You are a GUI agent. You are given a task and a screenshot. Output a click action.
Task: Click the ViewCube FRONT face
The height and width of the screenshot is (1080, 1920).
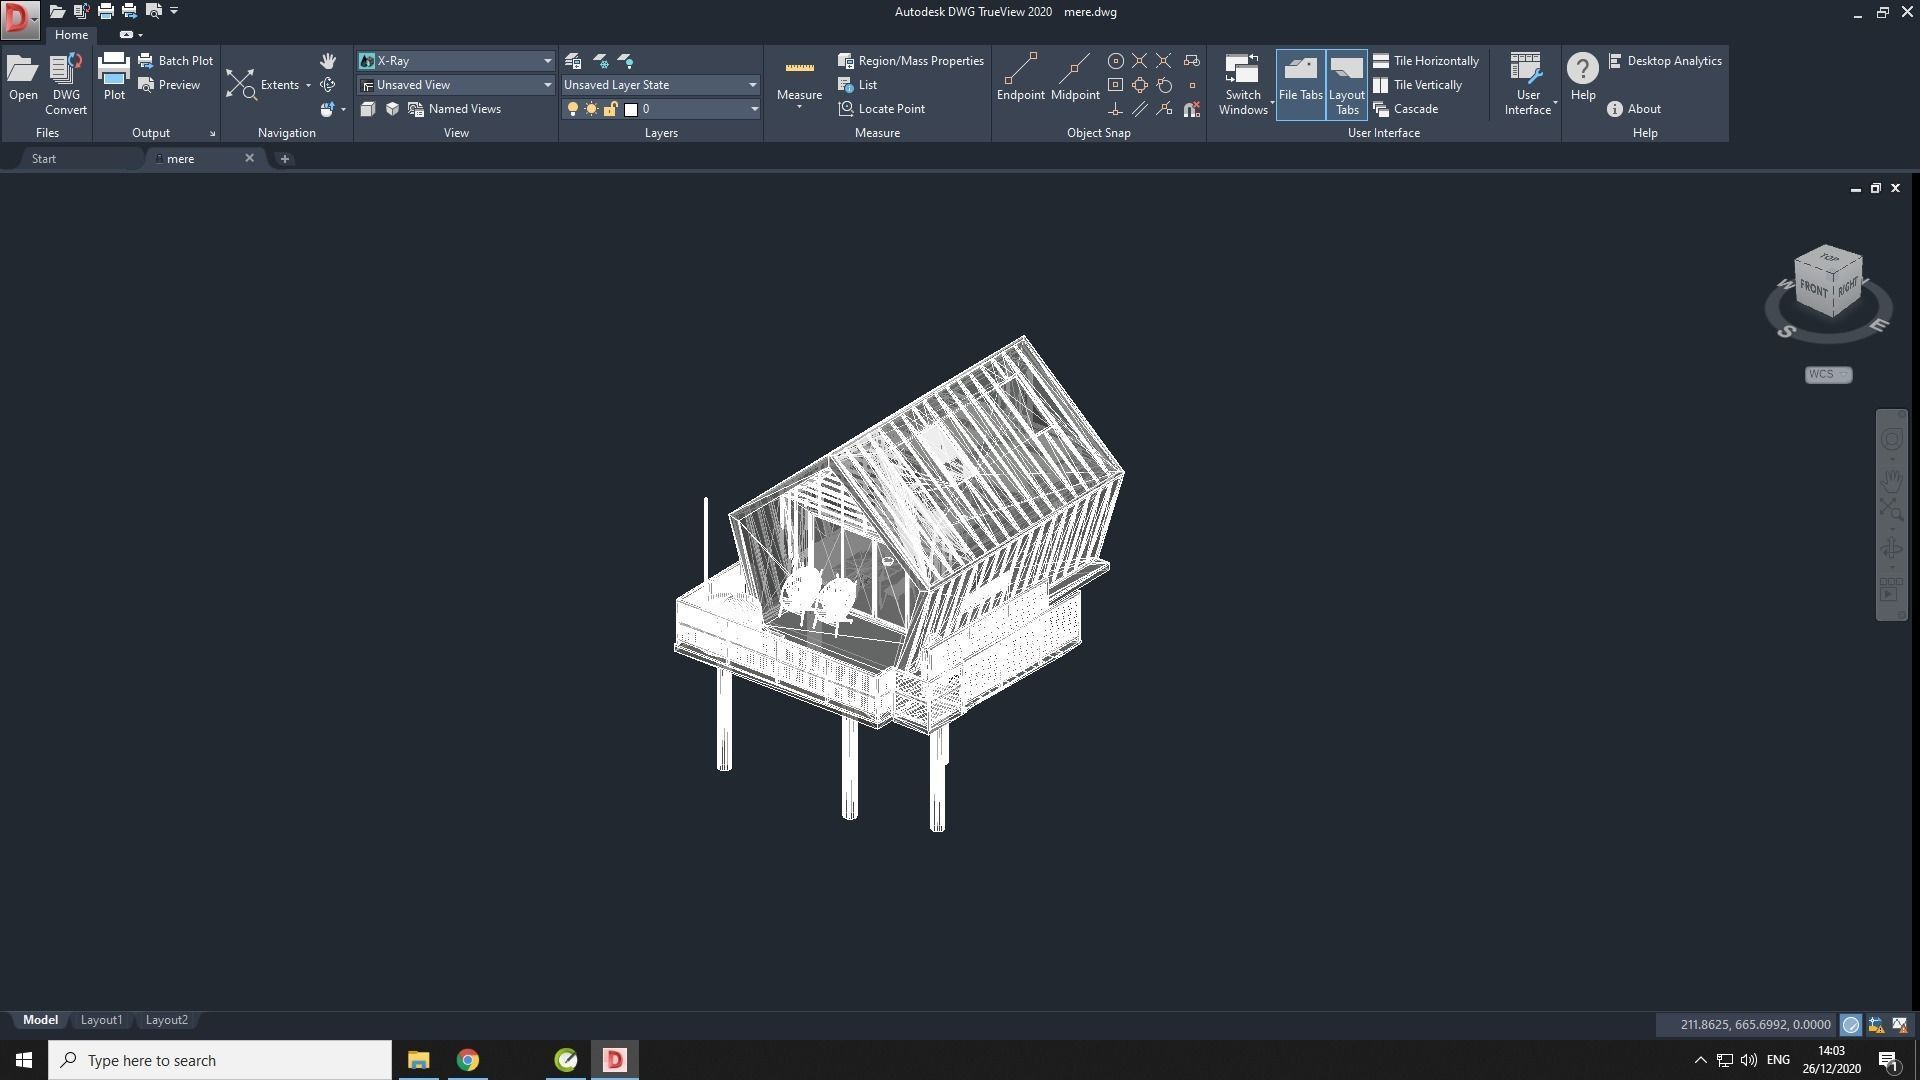[x=1813, y=289]
